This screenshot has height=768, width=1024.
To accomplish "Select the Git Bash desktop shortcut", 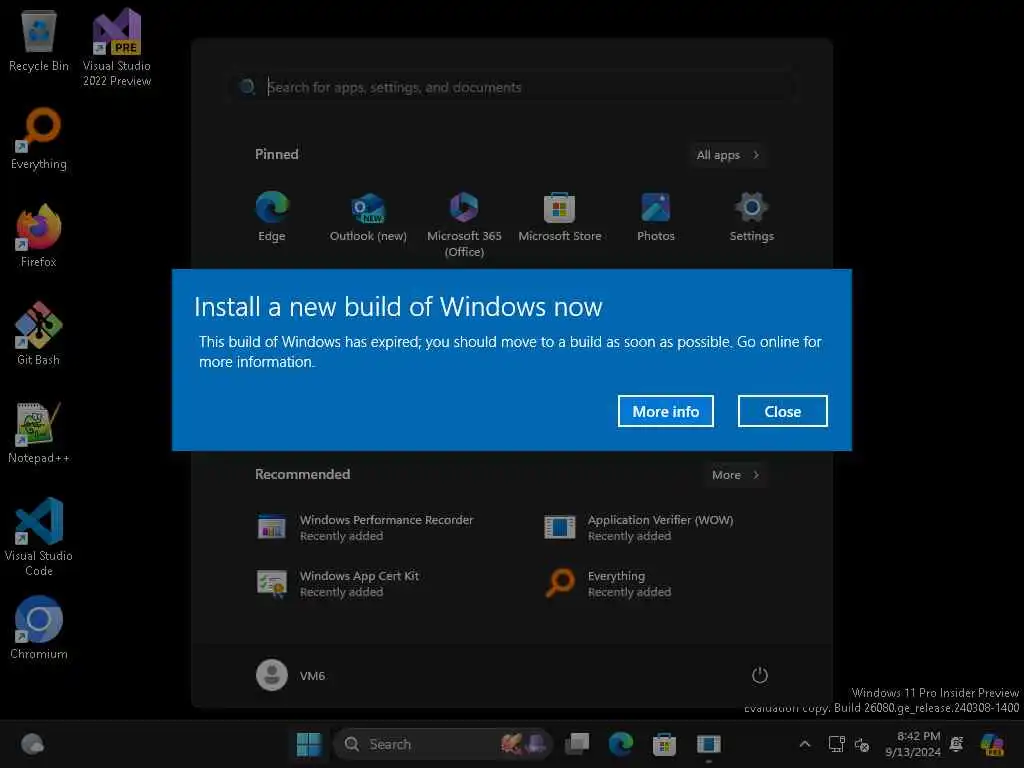I will point(39,334).
